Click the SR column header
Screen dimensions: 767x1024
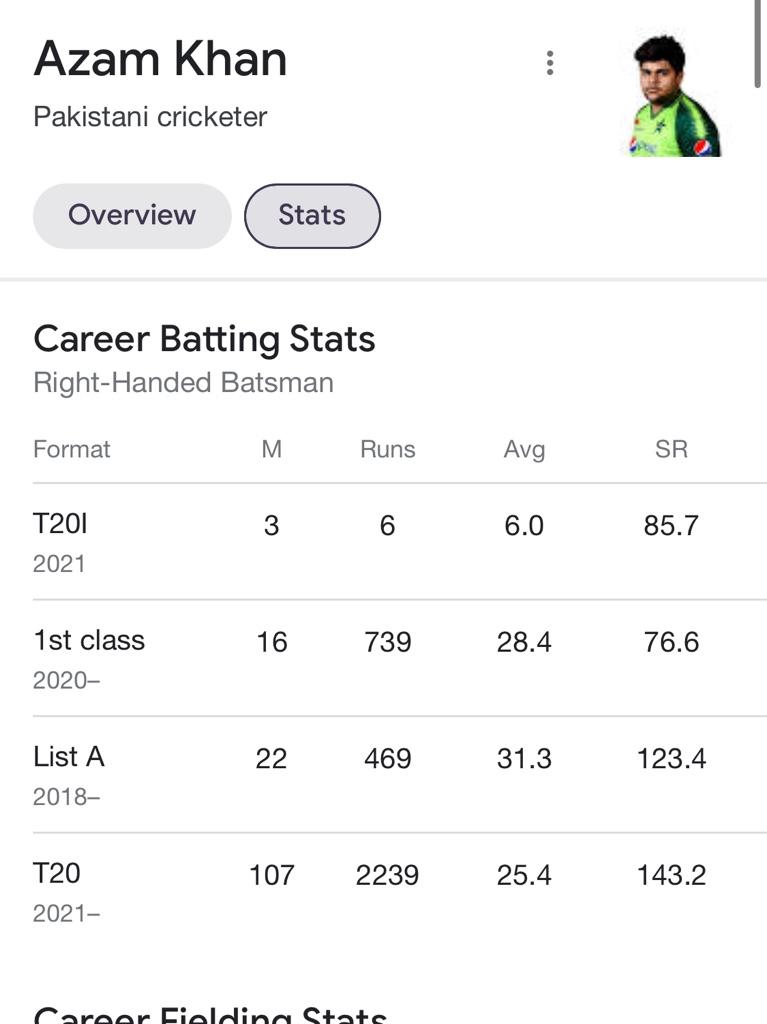[x=671, y=449]
